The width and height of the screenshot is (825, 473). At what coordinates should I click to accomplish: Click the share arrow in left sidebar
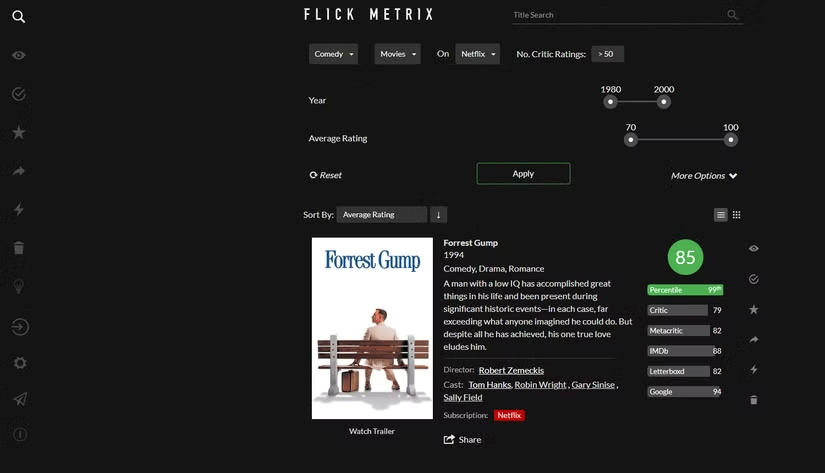click(x=19, y=171)
